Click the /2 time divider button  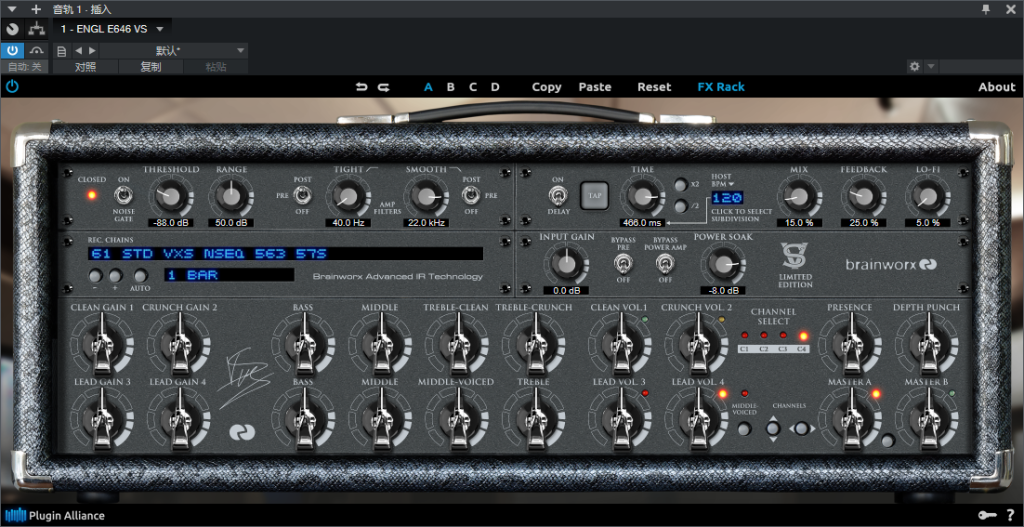(681, 207)
